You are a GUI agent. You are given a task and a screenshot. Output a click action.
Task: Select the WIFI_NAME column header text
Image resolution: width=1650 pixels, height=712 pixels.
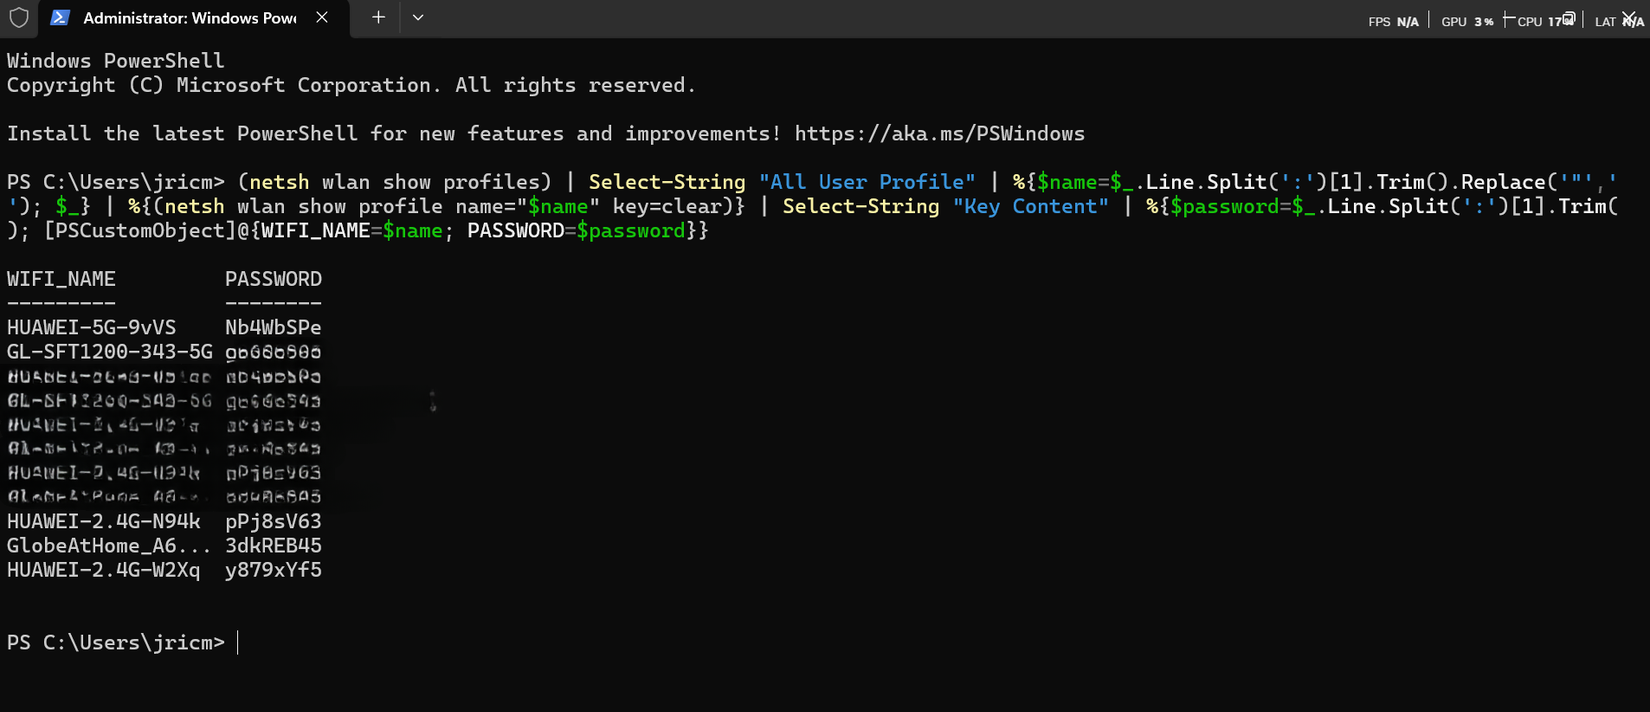60,278
